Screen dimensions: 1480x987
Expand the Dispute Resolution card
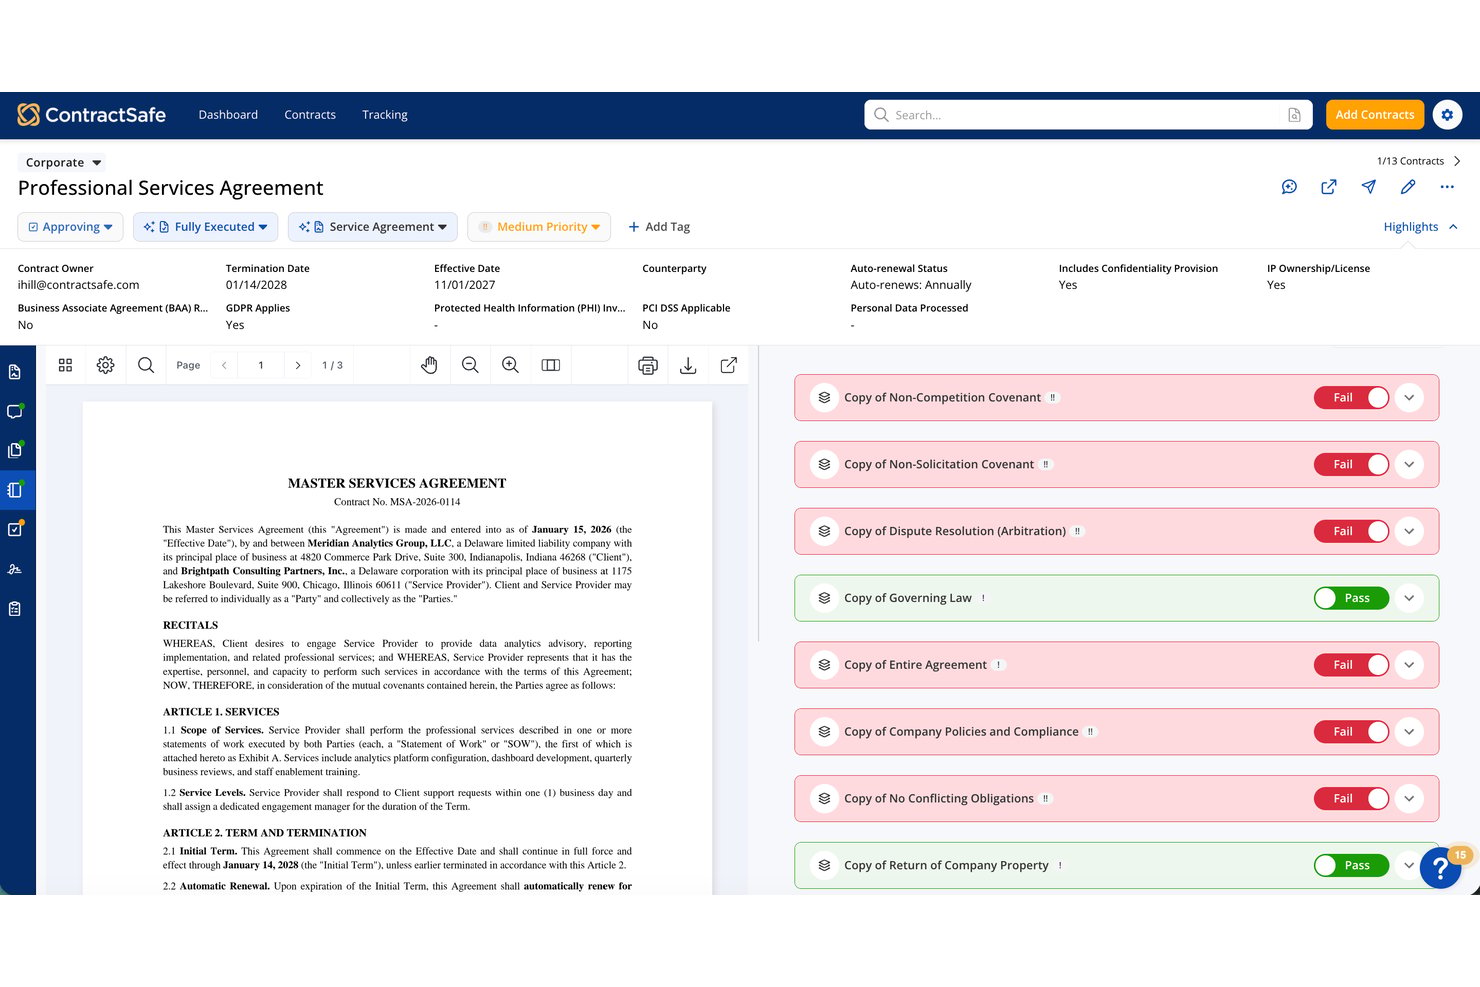click(x=1409, y=531)
